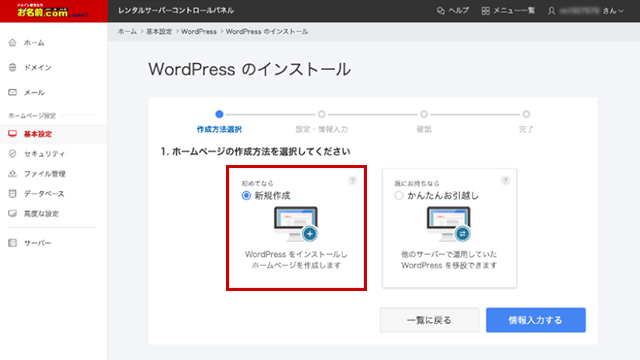
Task: Click the 確認 step marker
Action: (x=424, y=114)
